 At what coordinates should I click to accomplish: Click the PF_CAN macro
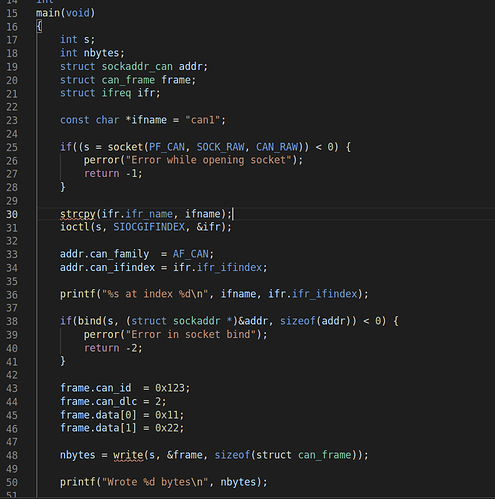[167, 147]
